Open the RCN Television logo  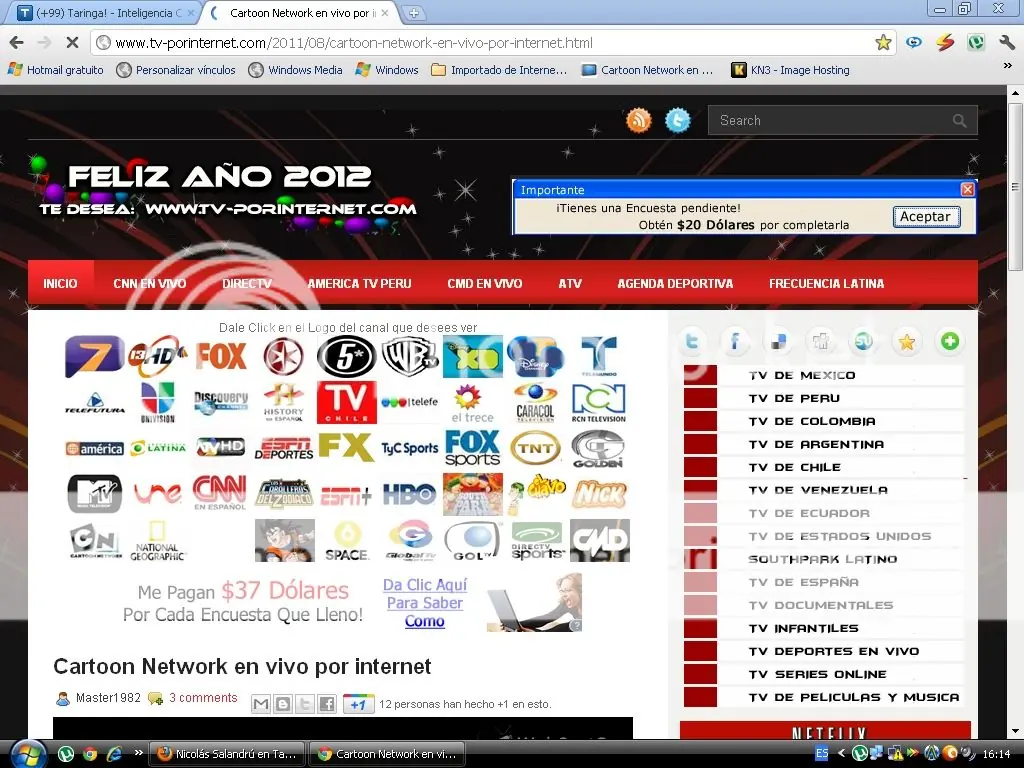pyautogui.click(x=599, y=403)
